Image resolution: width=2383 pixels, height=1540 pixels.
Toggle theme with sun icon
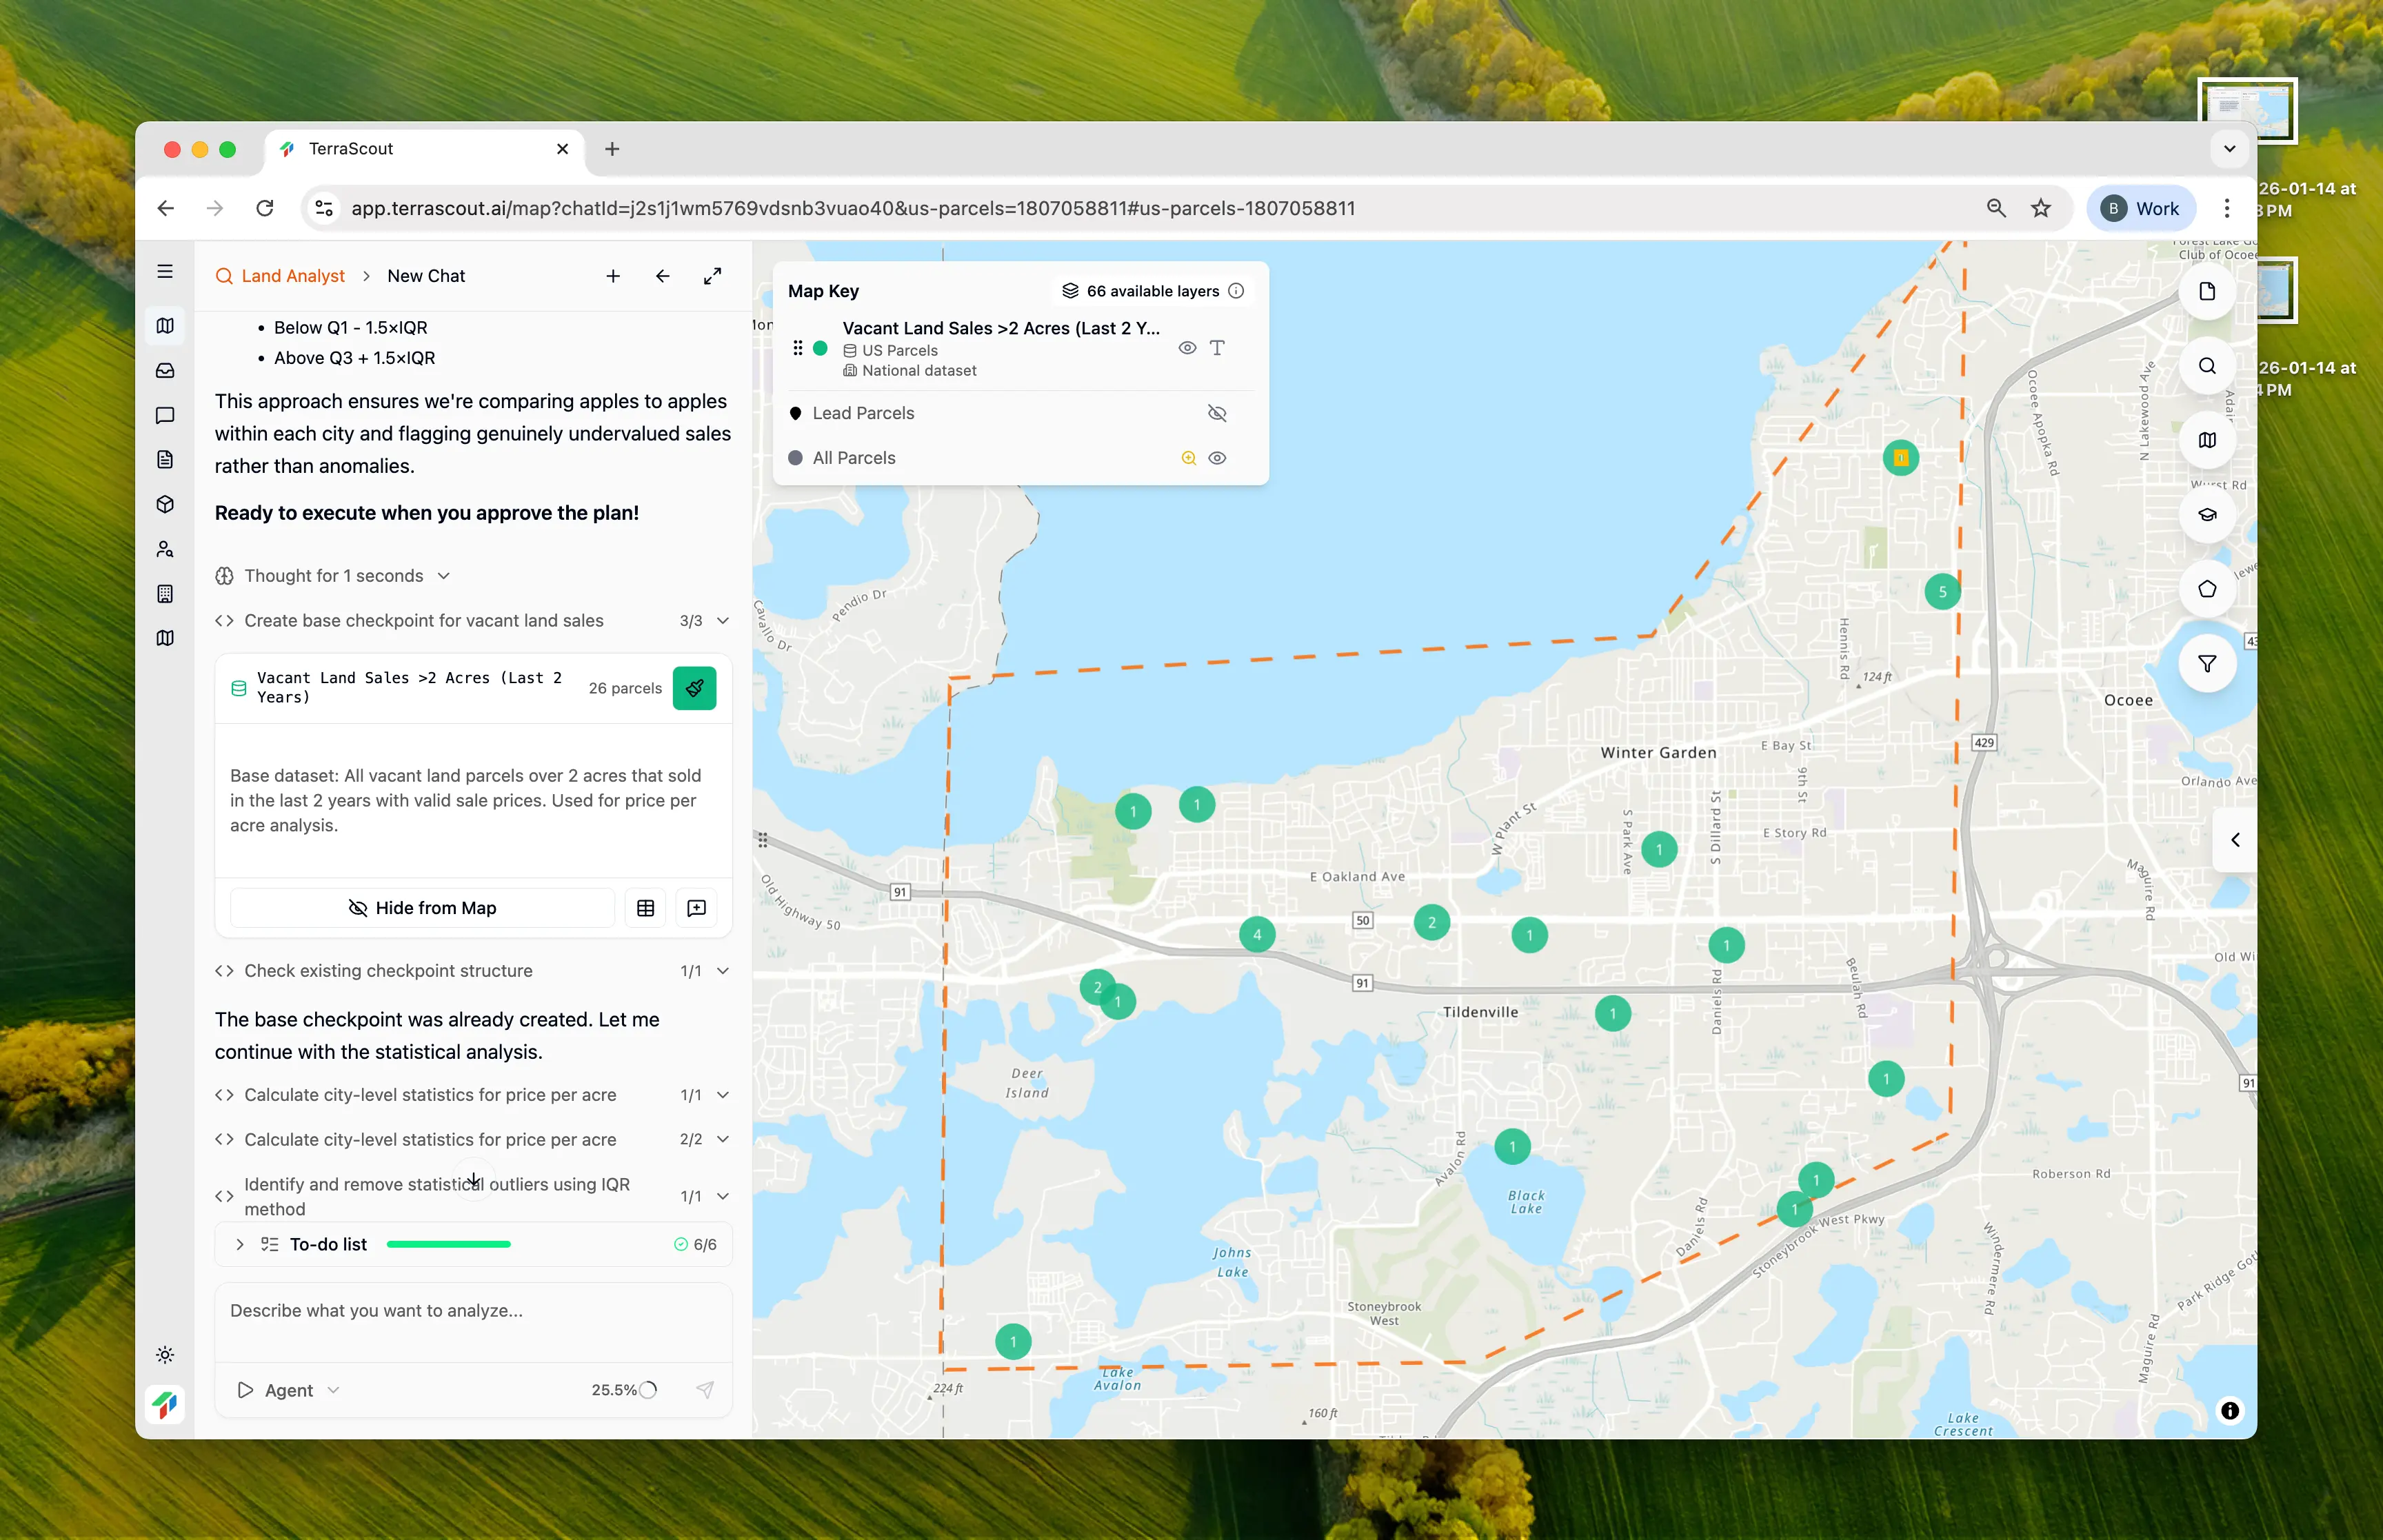pos(166,1355)
